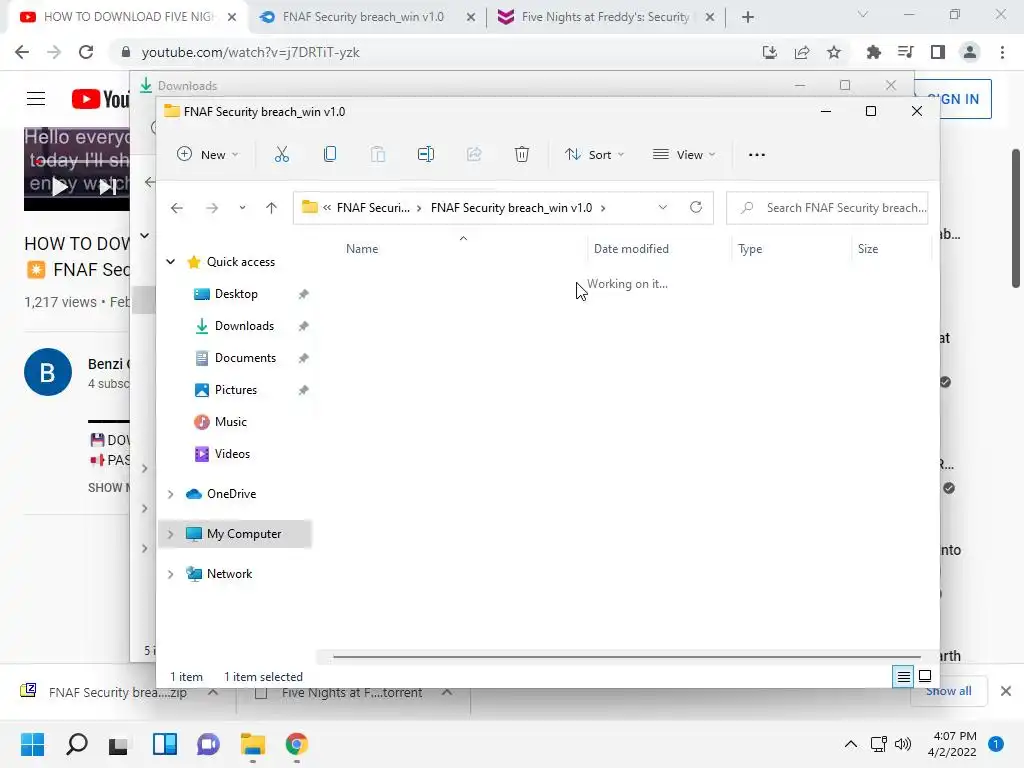Open the Sort dropdown
Image resolution: width=1024 pixels, height=768 pixels.
594,155
